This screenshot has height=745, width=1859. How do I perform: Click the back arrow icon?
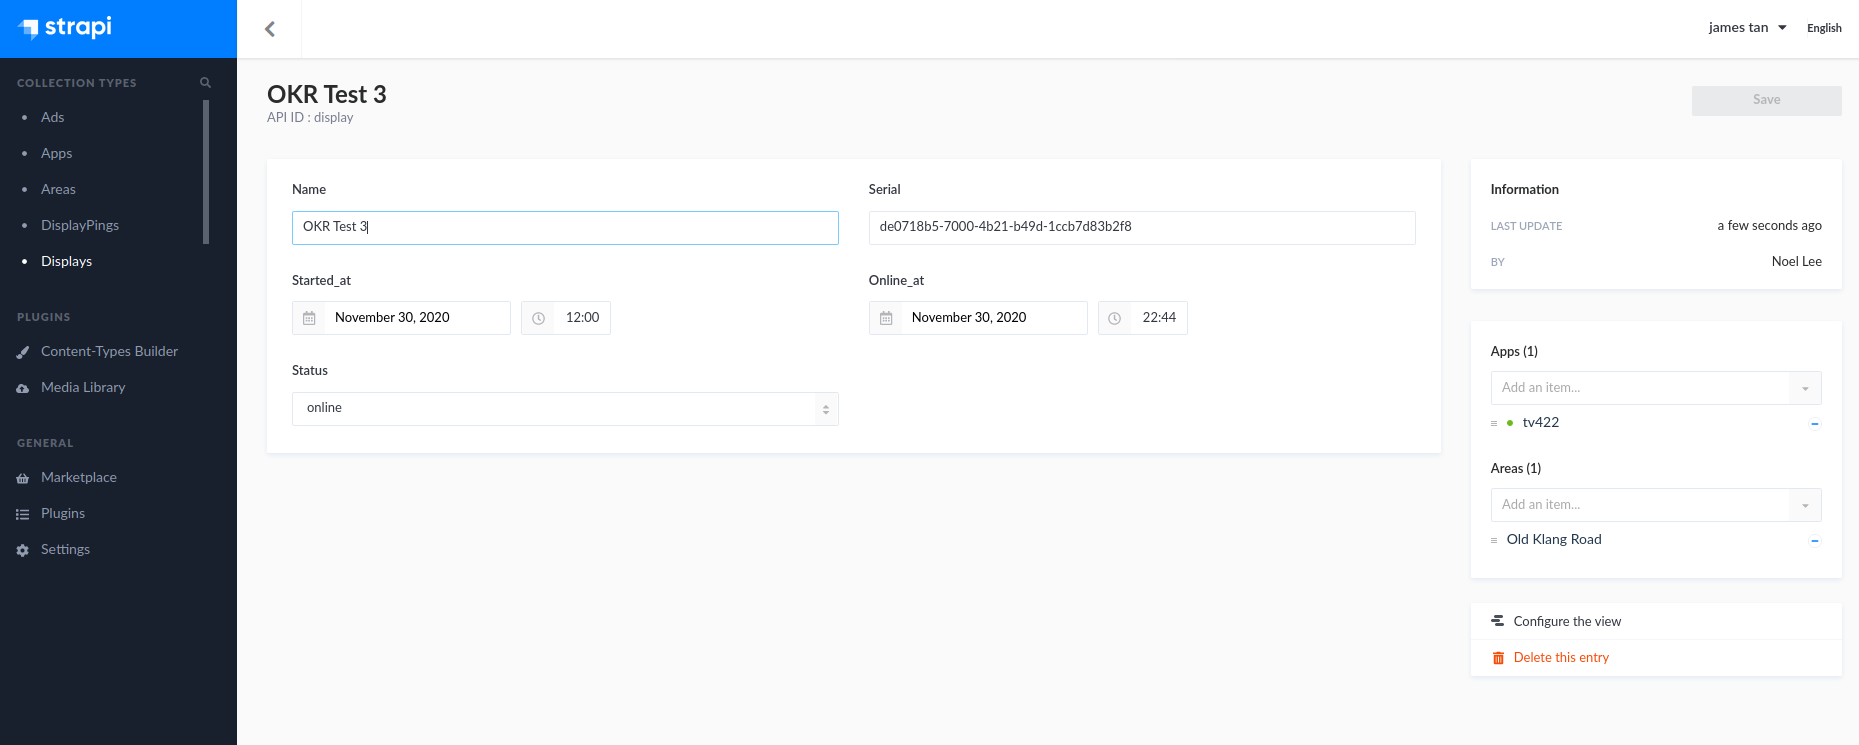coord(270,29)
